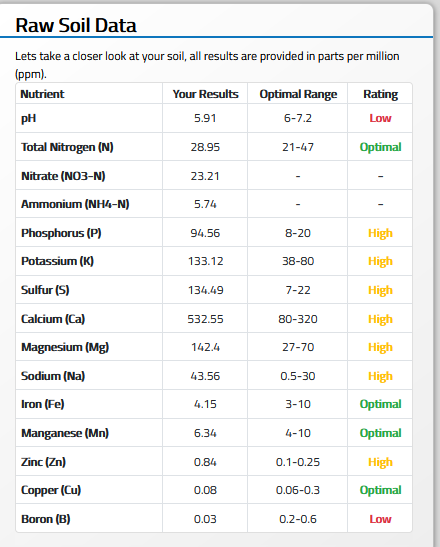The width and height of the screenshot is (440, 547).
Task: Click the Nitrate (NO3-N) row label
Action: [x=63, y=176]
